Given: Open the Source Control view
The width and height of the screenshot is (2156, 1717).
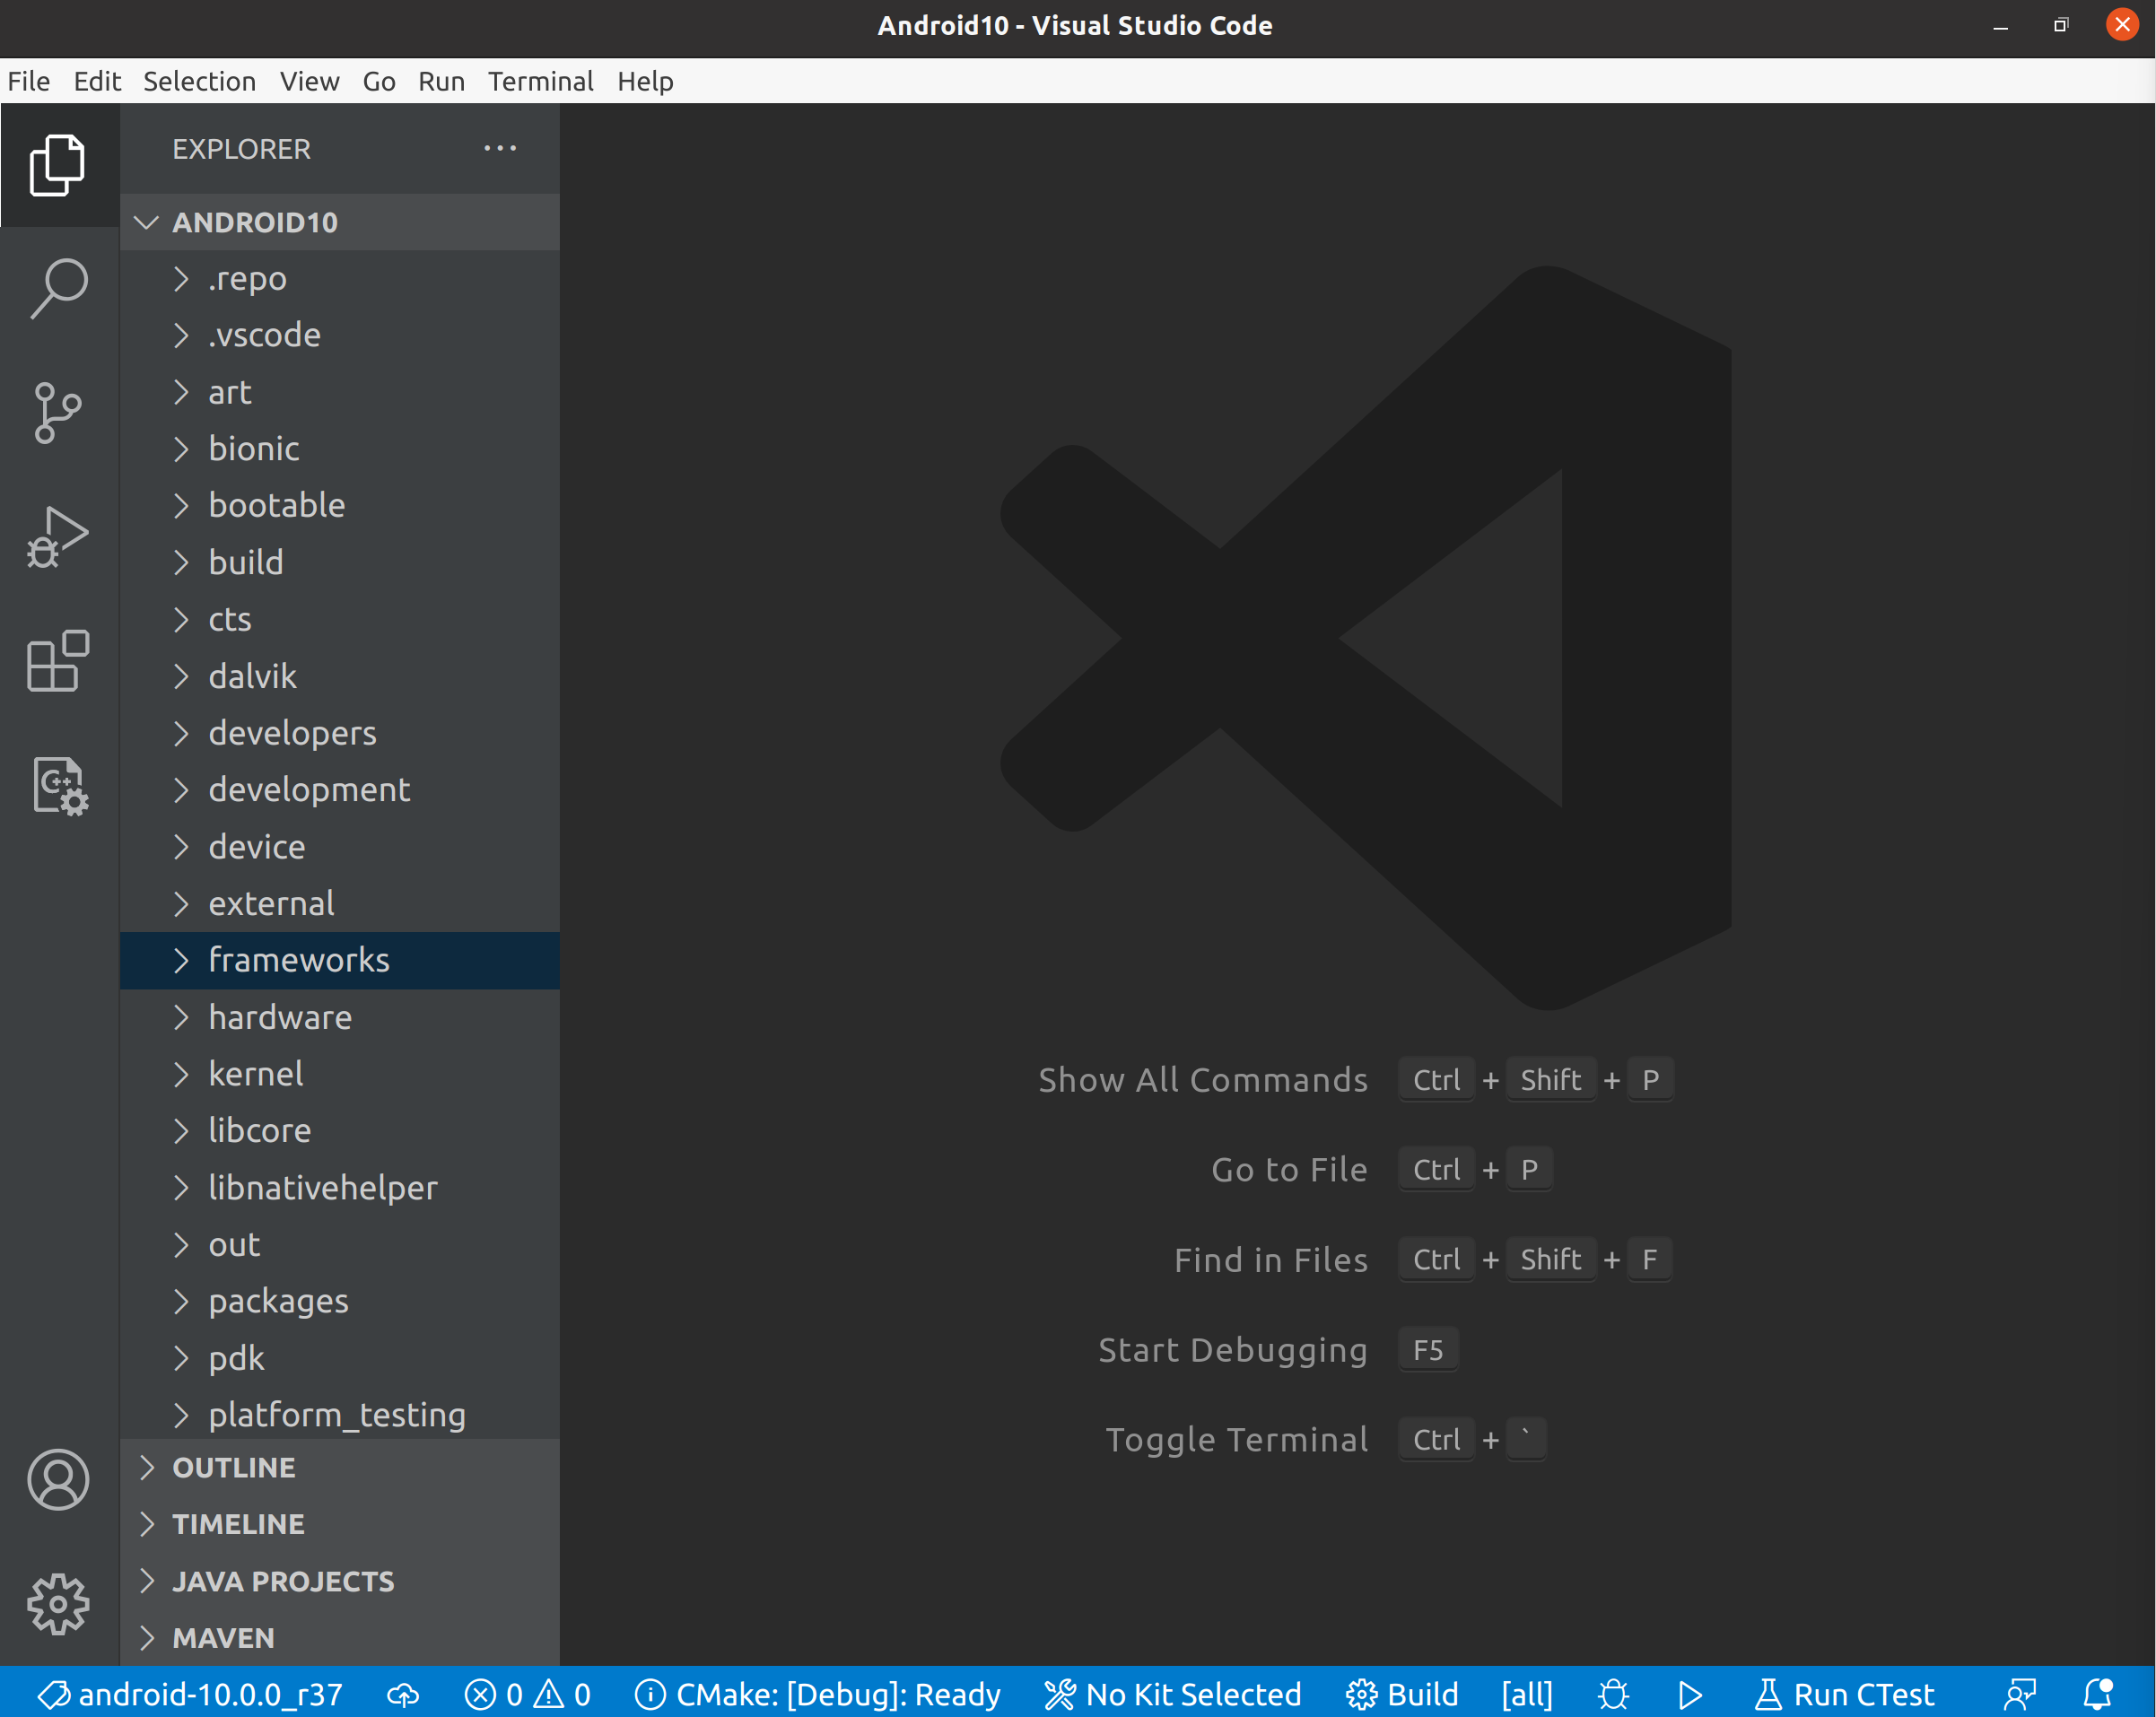Looking at the screenshot, I should [58, 412].
